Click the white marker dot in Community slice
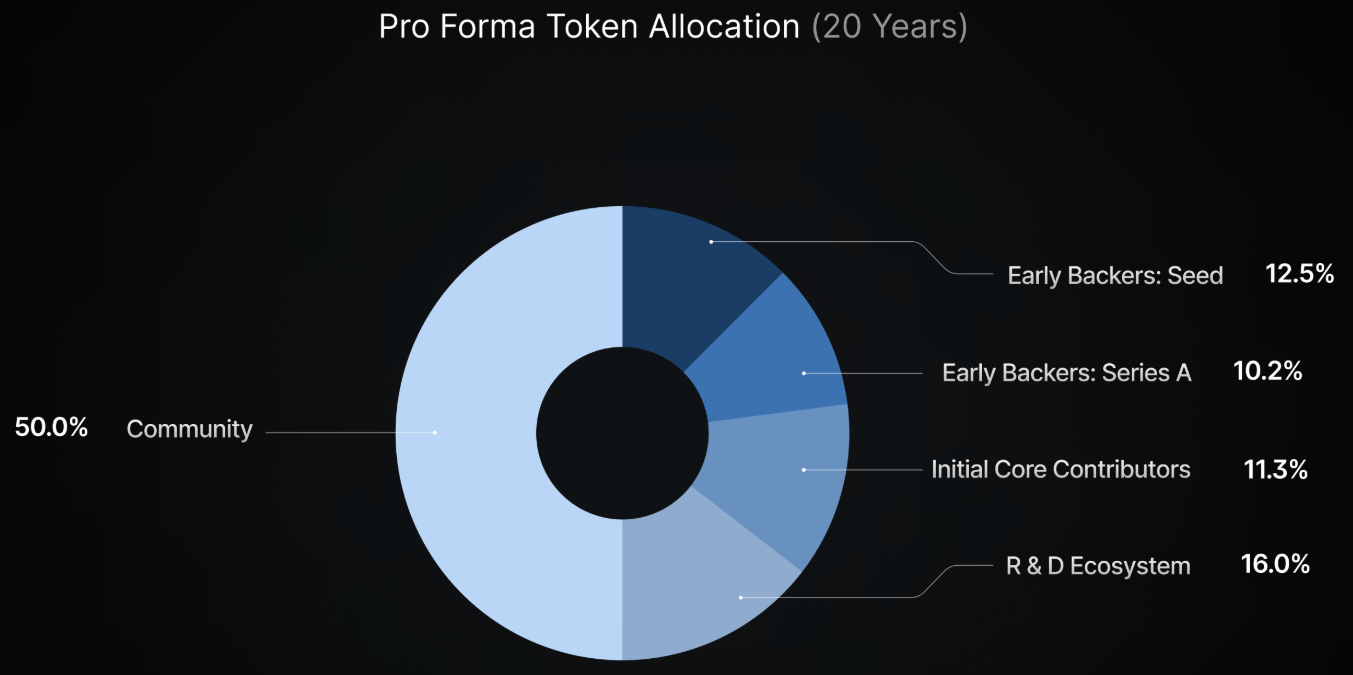This screenshot has height=675, width=1353. tap(435, 432)
